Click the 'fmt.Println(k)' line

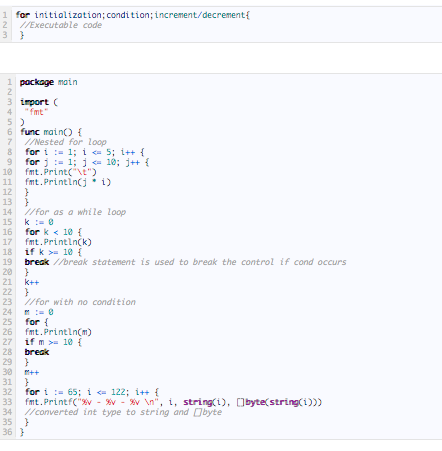coord(58,242)
